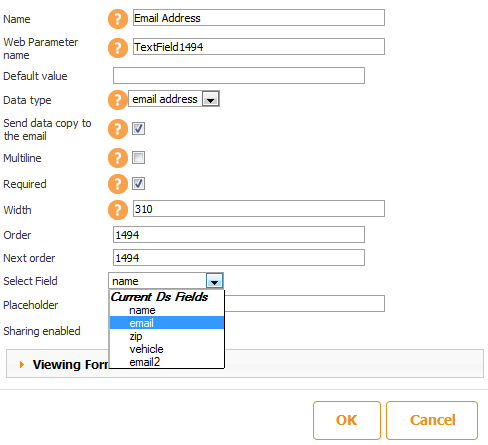Uncheck Send data copy to the email
Screen dimensions: 488x445
coord(138,129)
